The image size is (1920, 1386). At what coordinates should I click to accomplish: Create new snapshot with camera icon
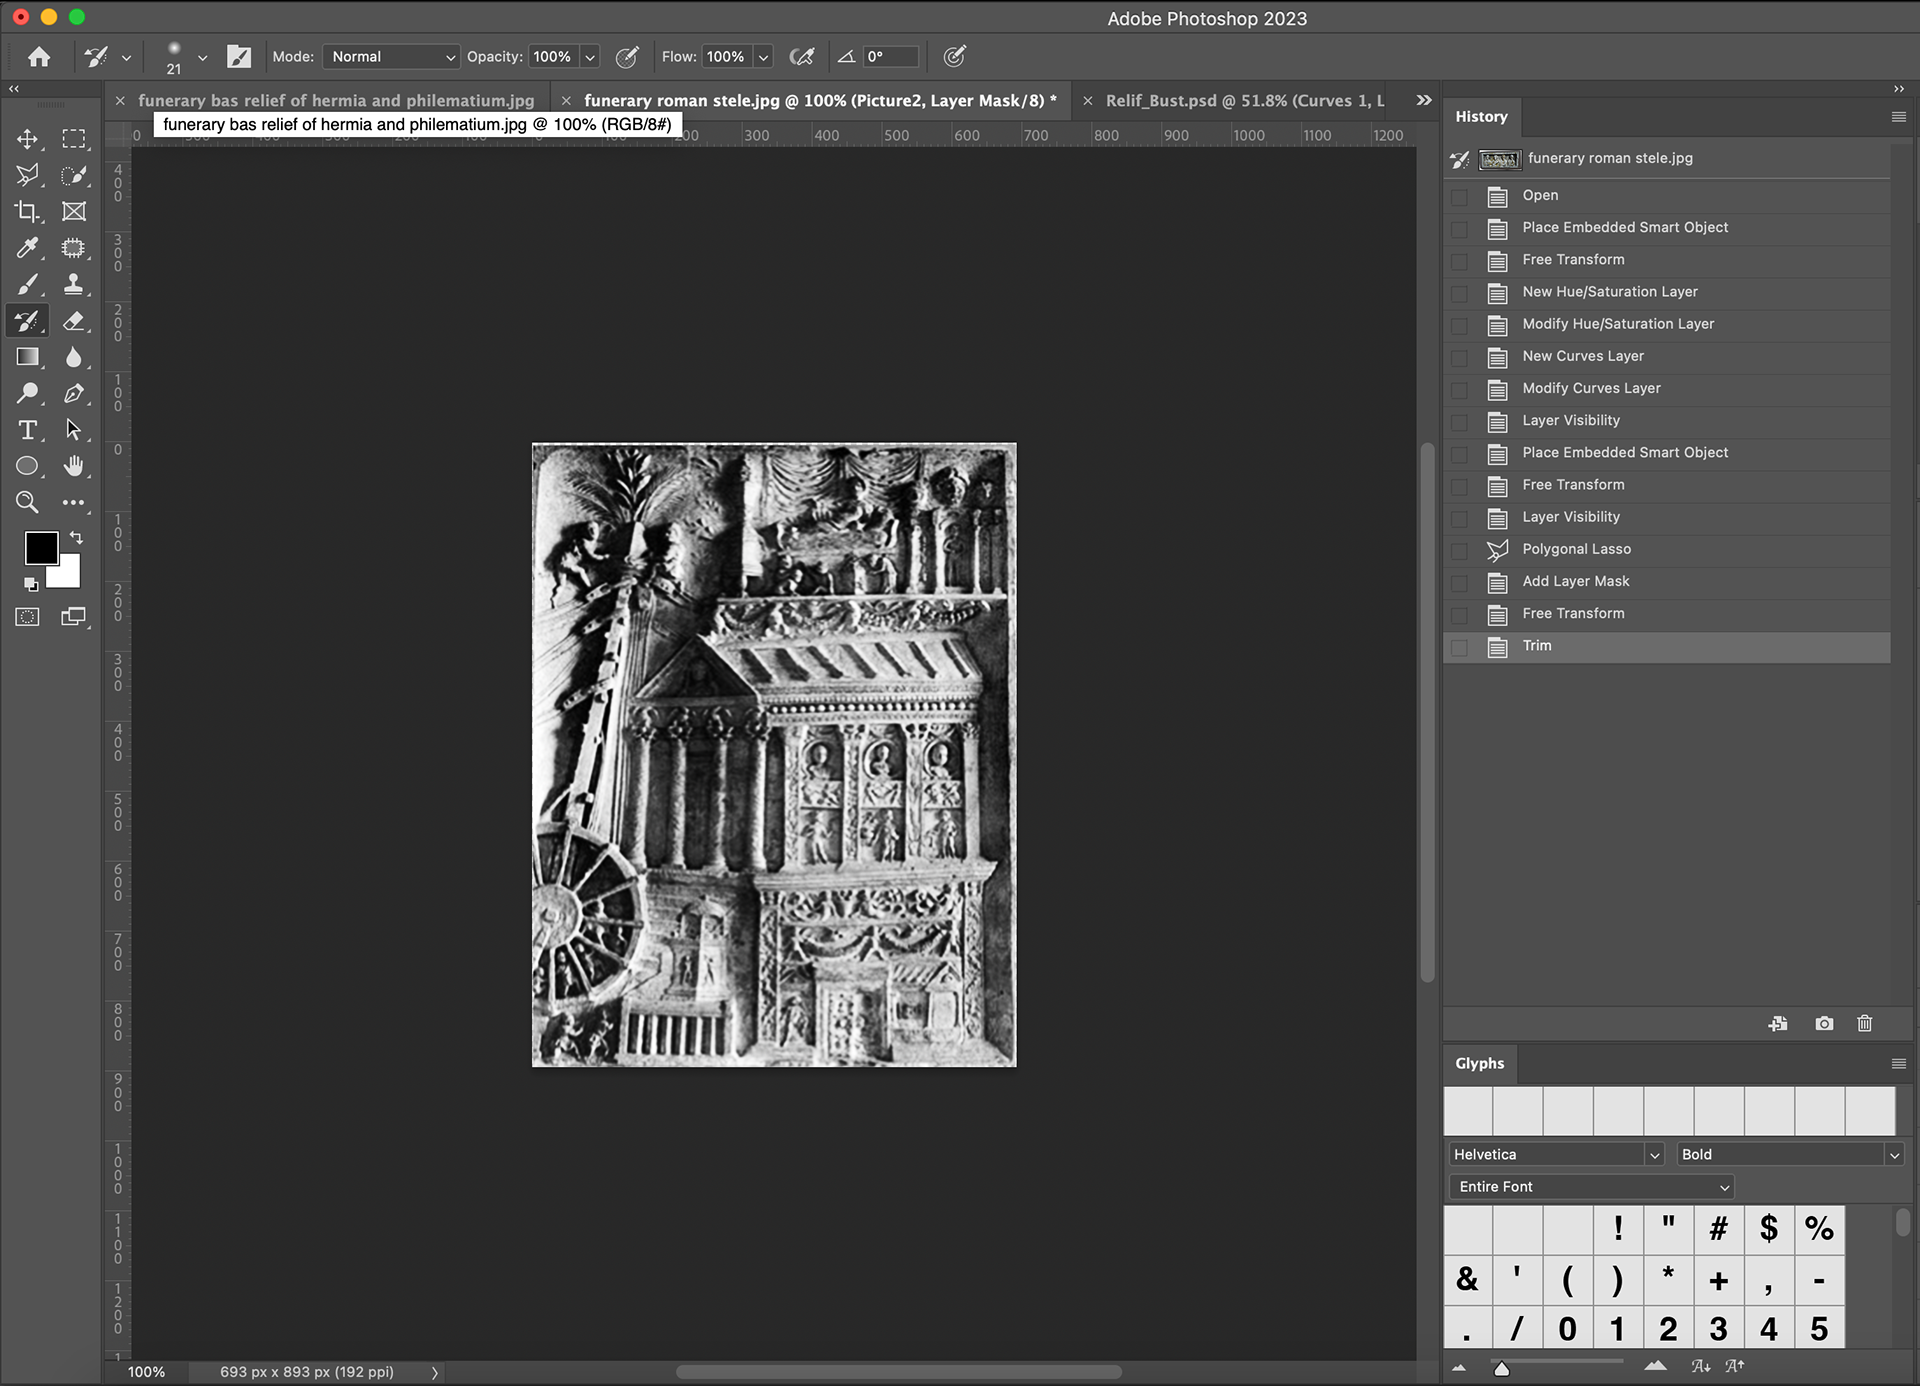(x=1824, y=1024)
